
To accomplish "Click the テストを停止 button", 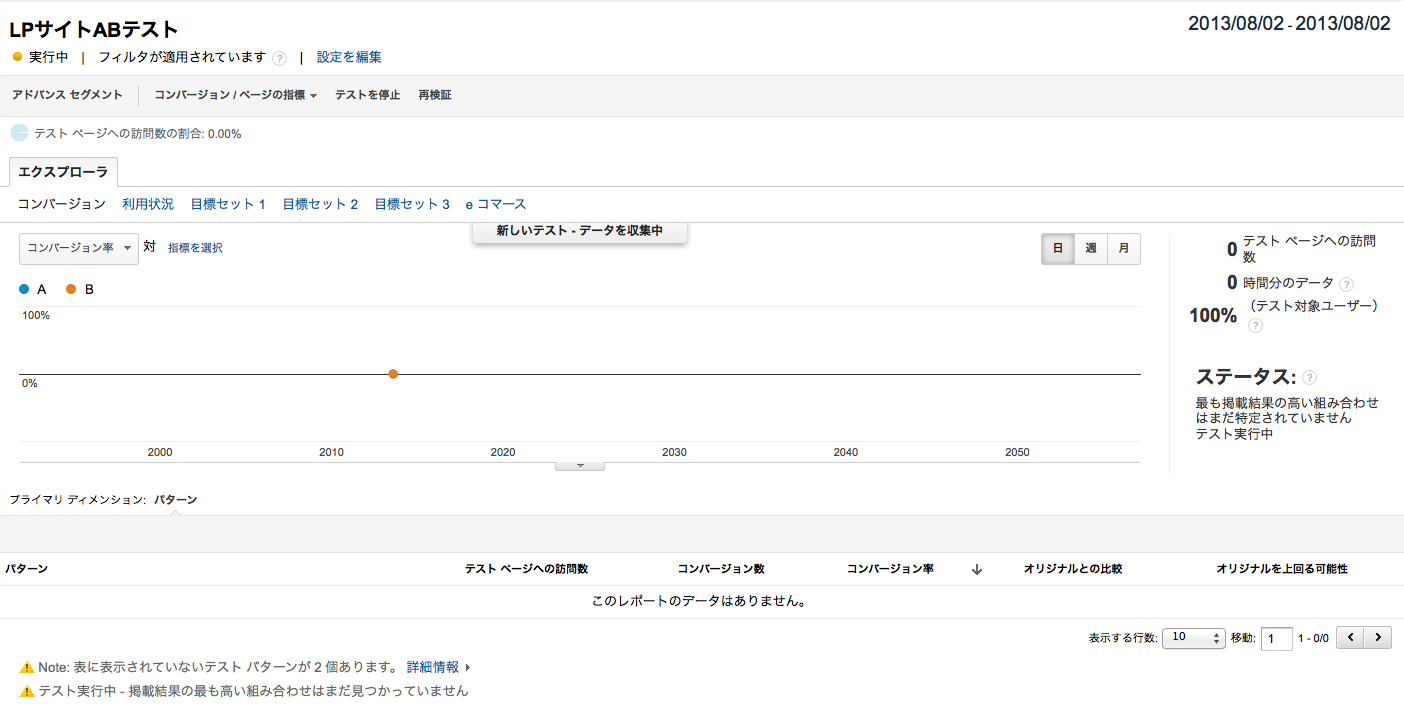I will (367, 95).
